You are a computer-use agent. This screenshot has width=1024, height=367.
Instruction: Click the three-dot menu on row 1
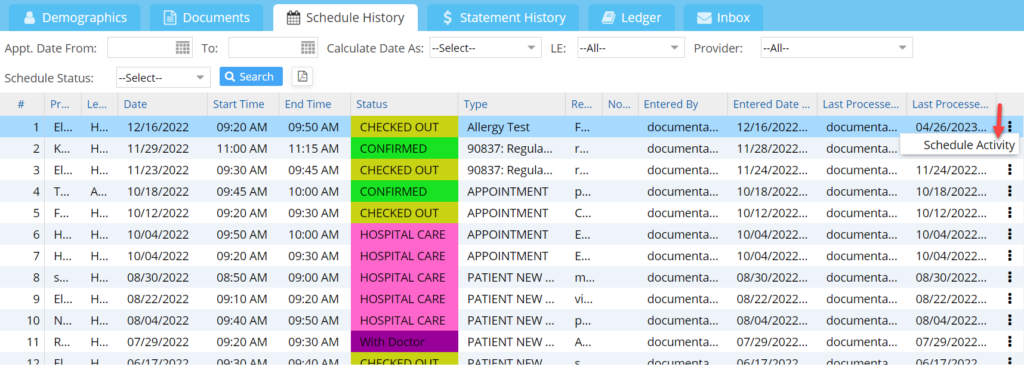1010,127
